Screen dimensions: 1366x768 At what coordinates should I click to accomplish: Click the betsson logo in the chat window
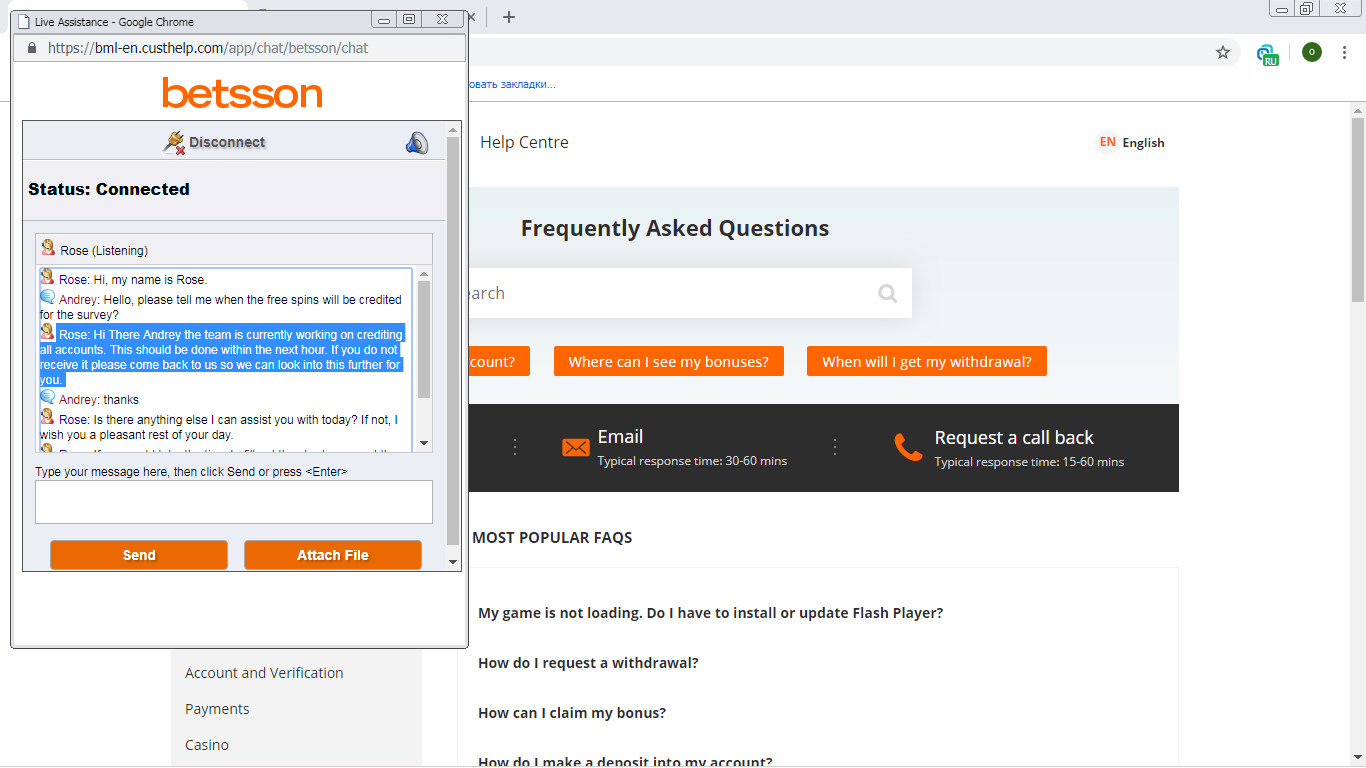tap(242, 93)
